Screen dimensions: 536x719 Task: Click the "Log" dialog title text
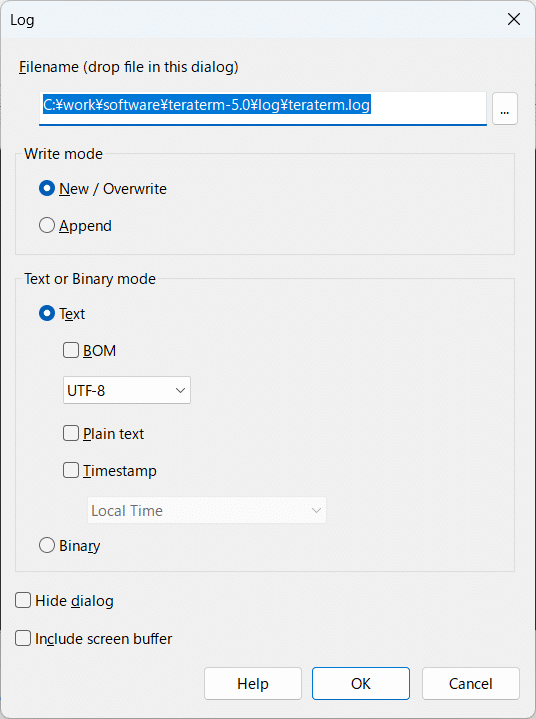[22, 20]
